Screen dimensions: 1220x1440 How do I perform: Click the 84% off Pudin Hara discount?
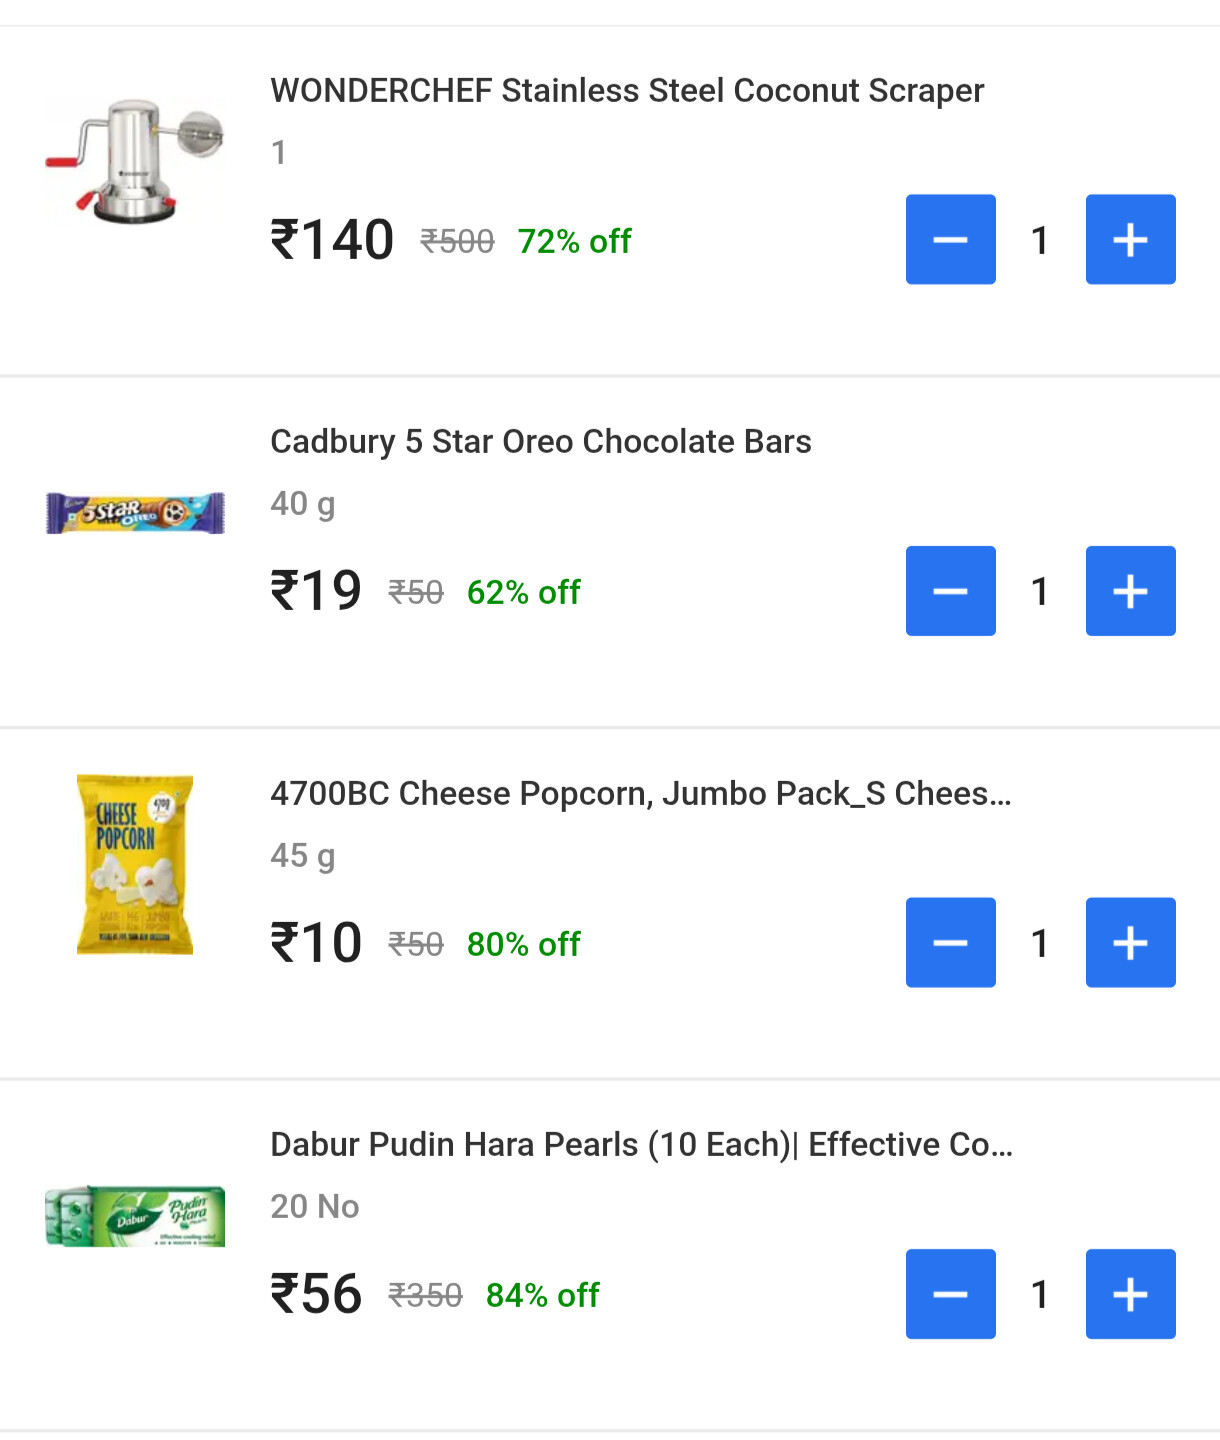point(542,1295)
